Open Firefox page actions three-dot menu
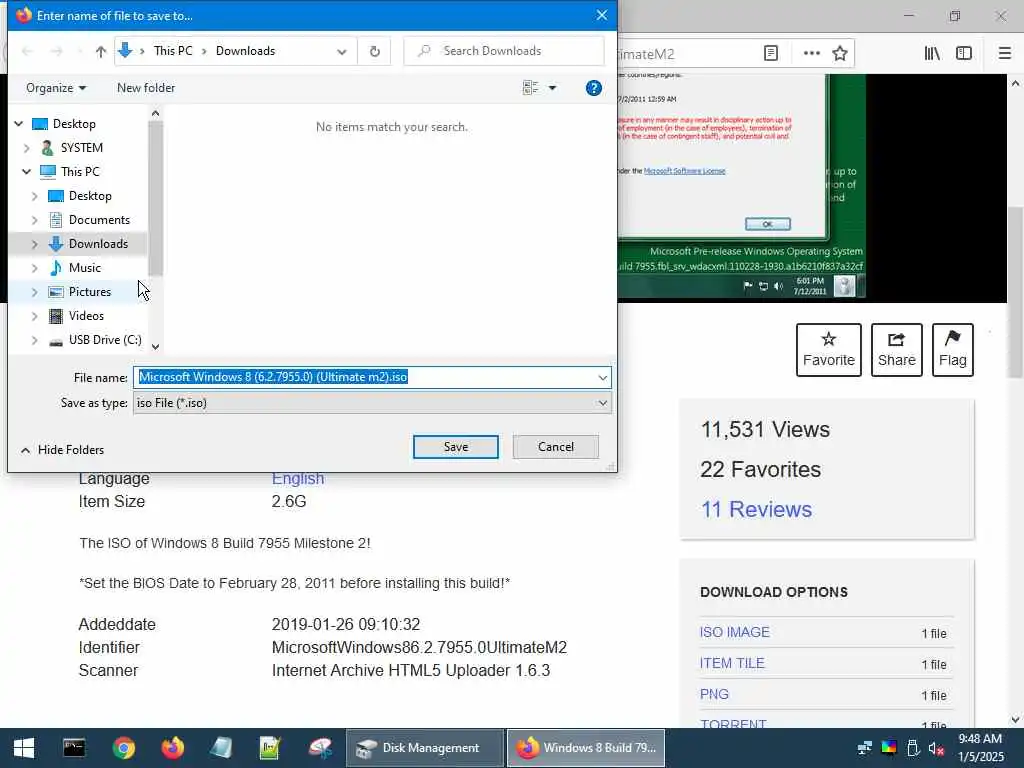This screenshot has width=1024, height=768. point(812,54)
